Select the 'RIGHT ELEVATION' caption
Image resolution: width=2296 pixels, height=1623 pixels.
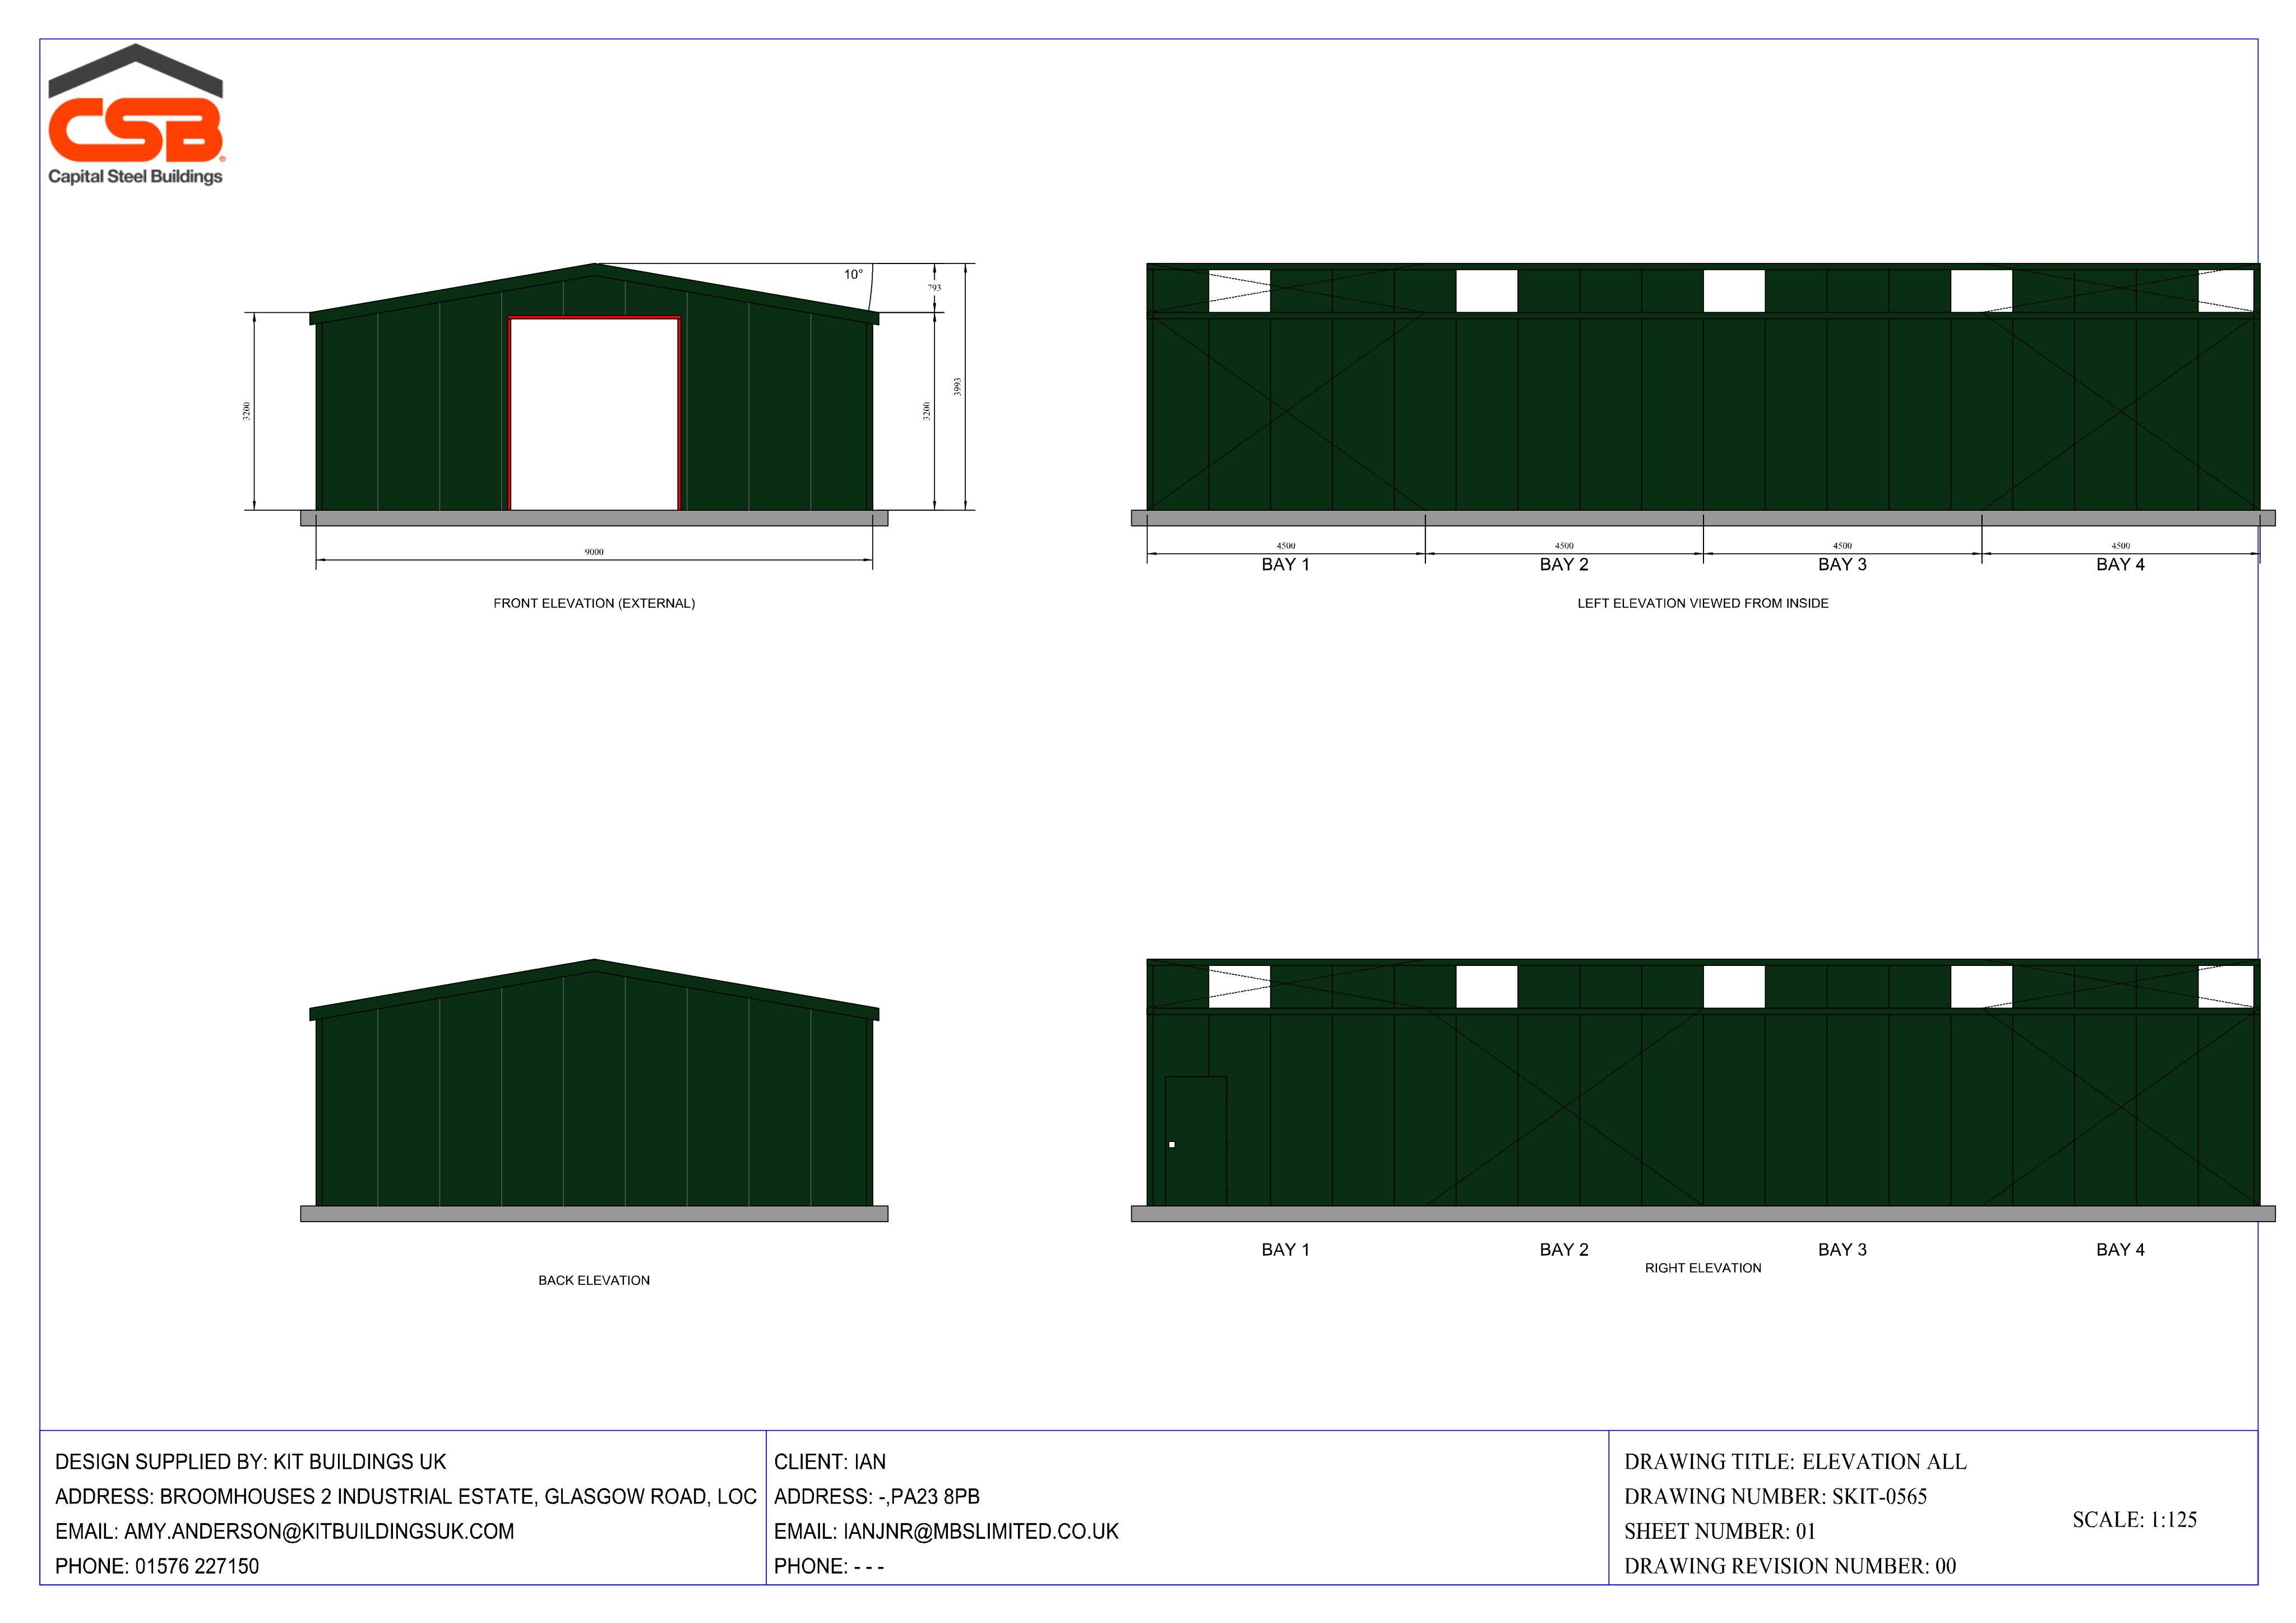coord(1703,1267)
